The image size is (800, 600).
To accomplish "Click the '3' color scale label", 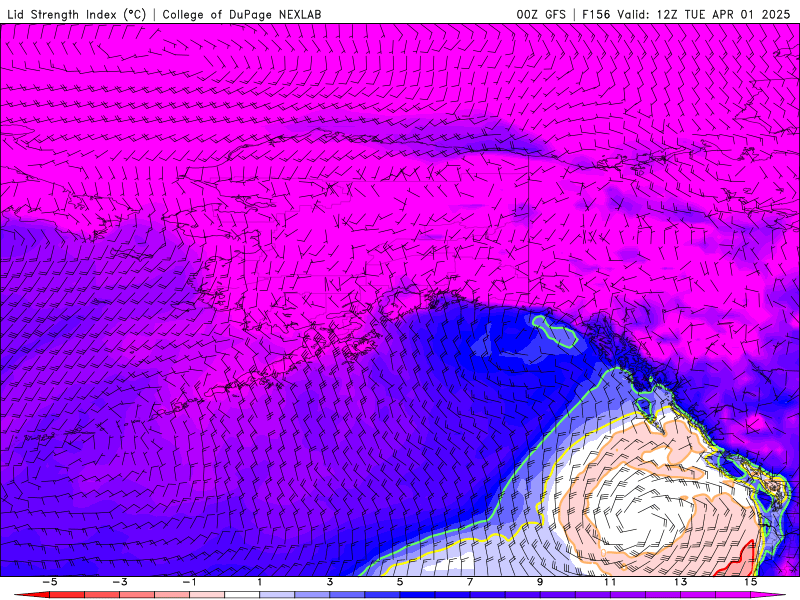I will (x=330, y=582).
